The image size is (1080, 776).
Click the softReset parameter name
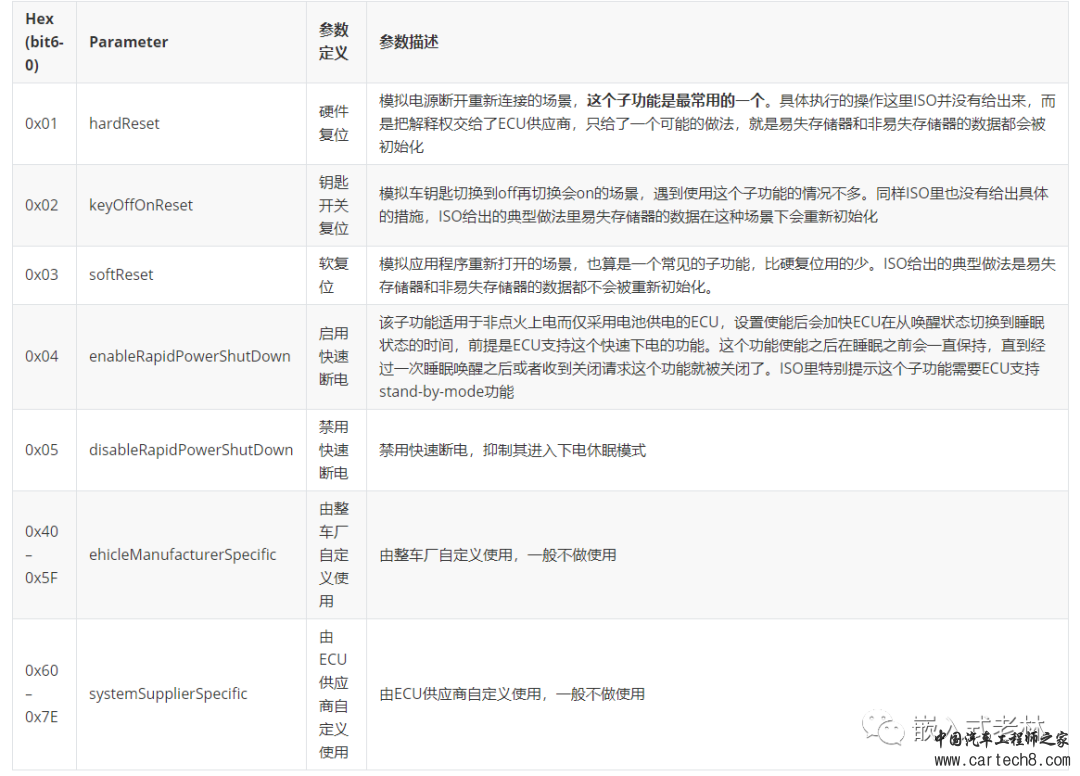click(x=121, y=275)
